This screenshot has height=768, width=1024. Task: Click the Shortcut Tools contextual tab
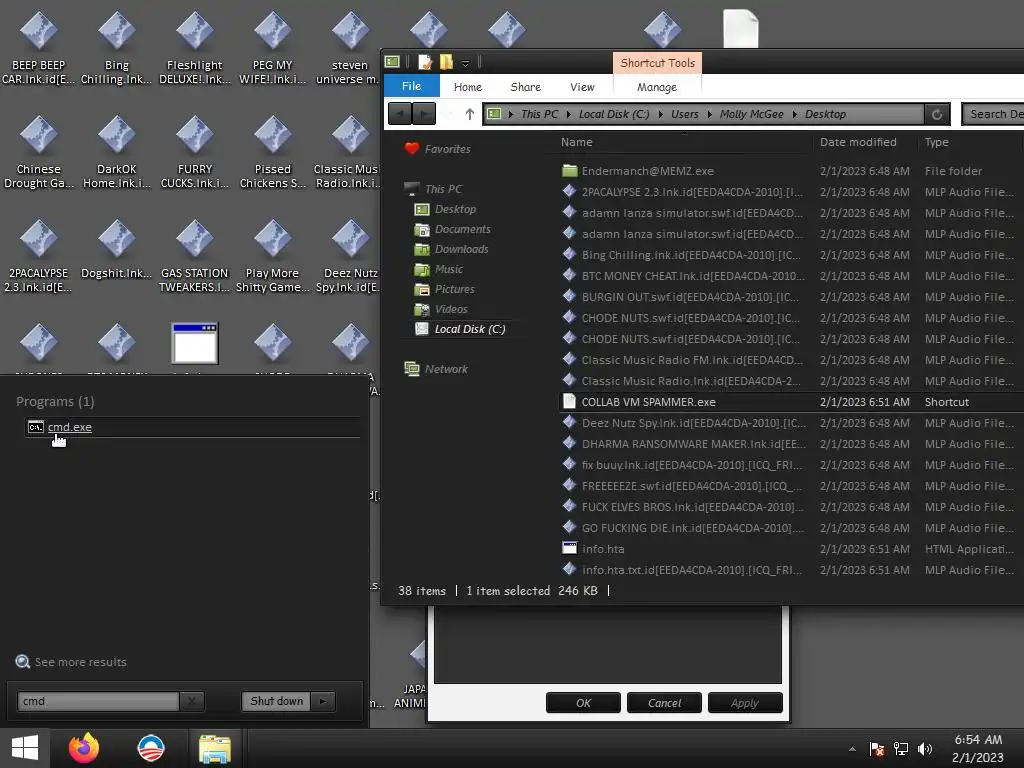[657, 63]
